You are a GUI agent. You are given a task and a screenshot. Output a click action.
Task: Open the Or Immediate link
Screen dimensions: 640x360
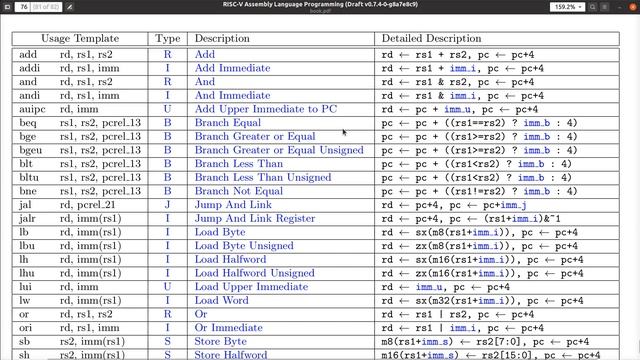[228, 328]
